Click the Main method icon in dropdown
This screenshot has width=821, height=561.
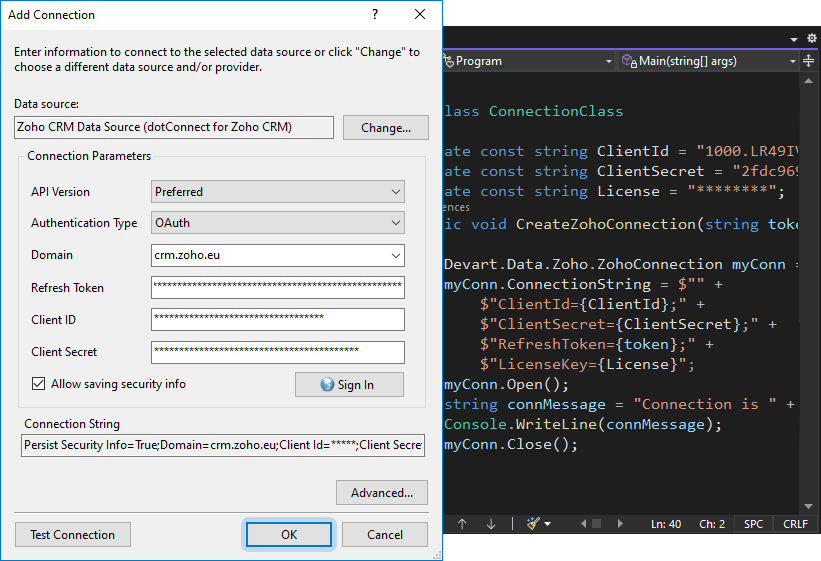click(x=628, y=61)
